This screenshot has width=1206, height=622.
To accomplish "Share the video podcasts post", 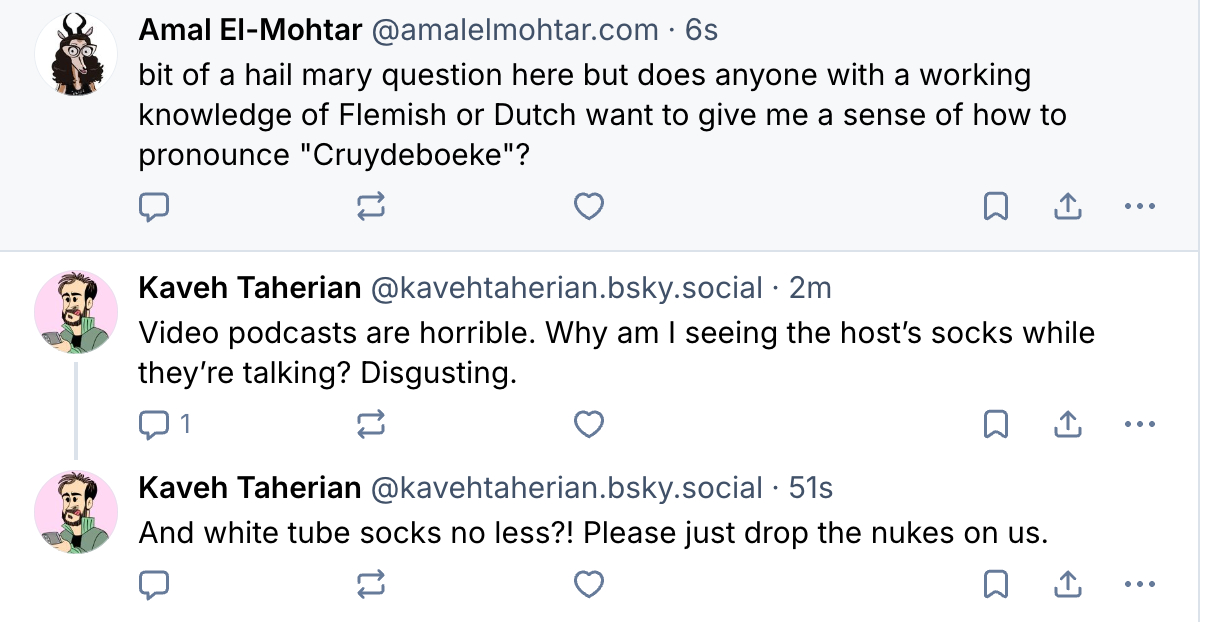I will tap(1067, 425).
